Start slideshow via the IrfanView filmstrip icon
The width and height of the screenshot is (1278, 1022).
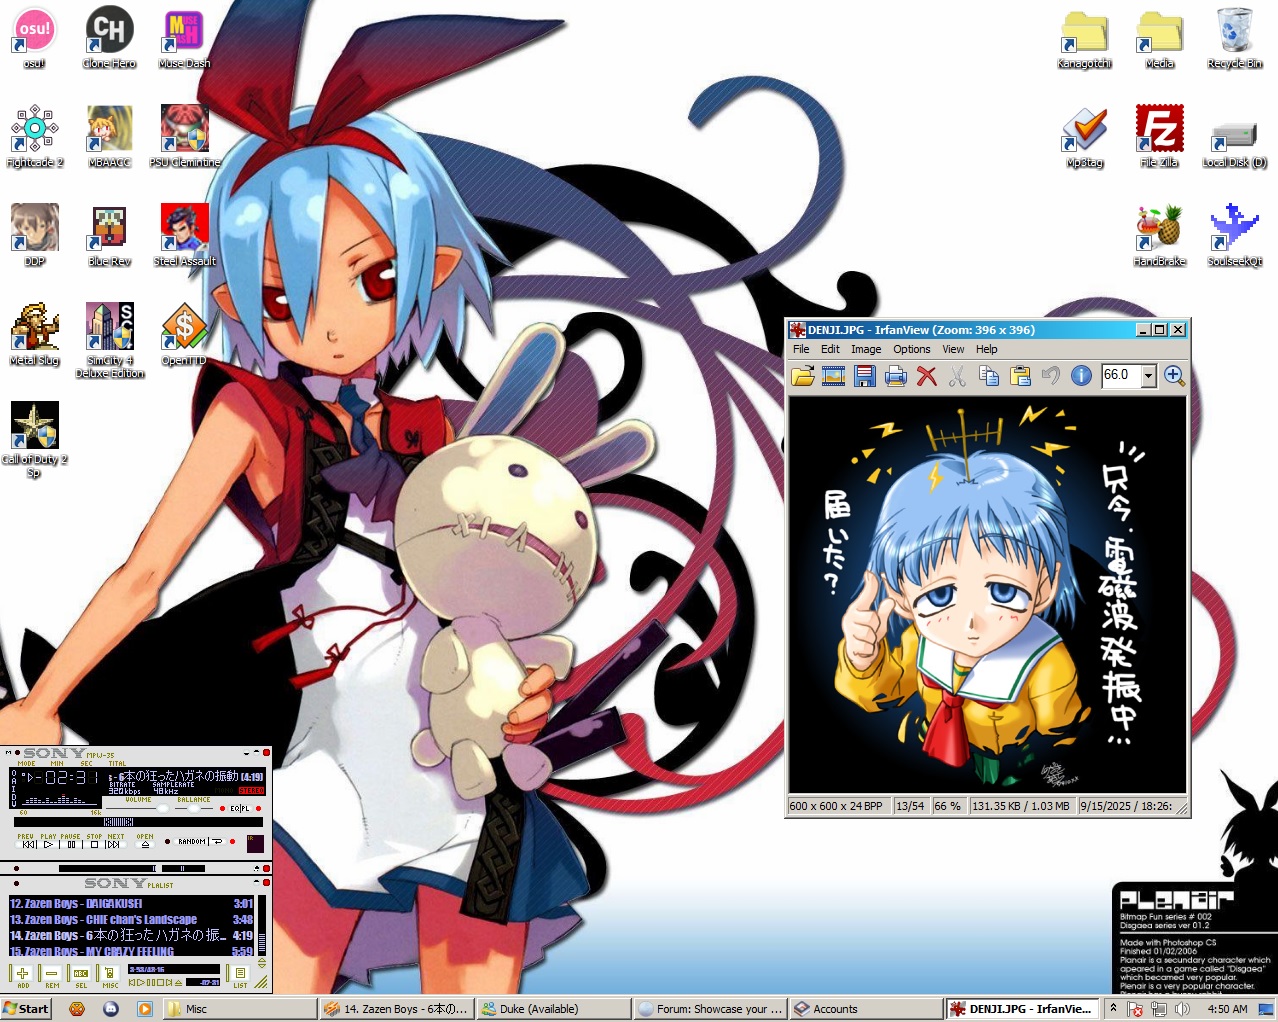833,375
